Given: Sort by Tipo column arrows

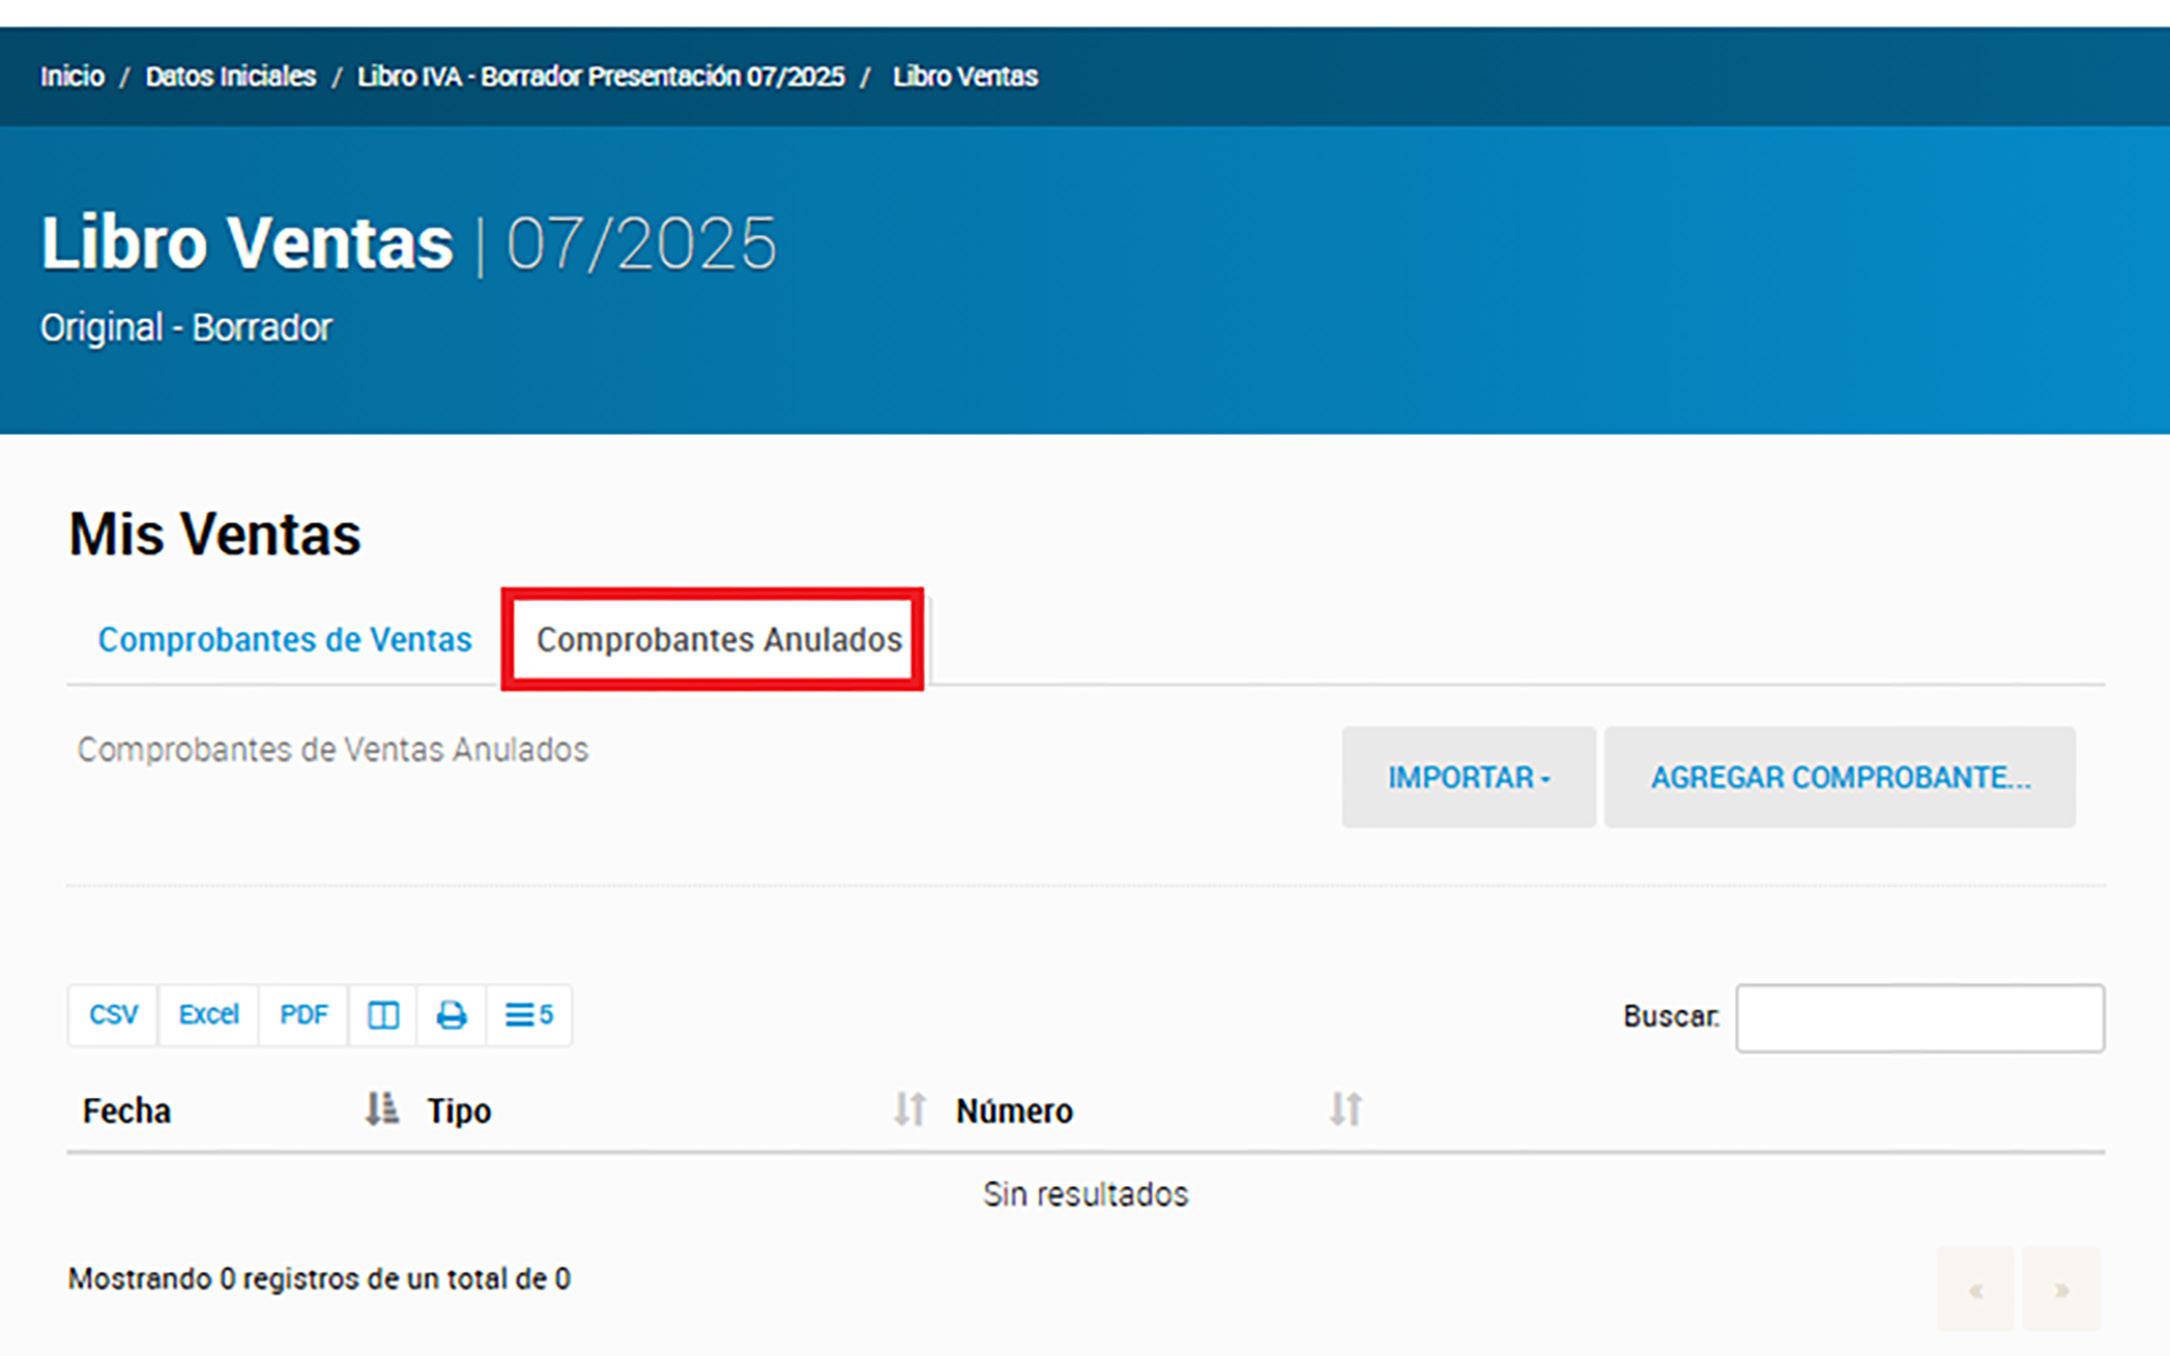Looking at the screenshot, I should pos(909,1109).
